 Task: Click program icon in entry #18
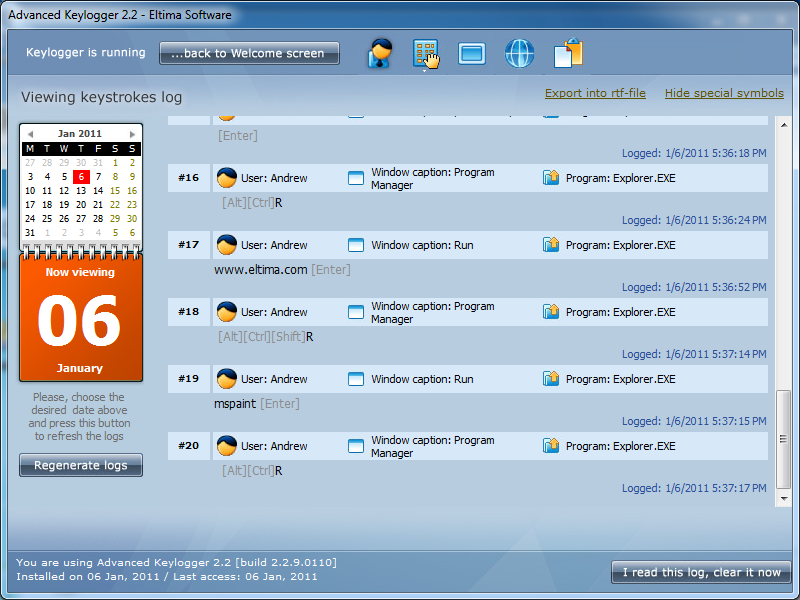[x=551, y=311]
